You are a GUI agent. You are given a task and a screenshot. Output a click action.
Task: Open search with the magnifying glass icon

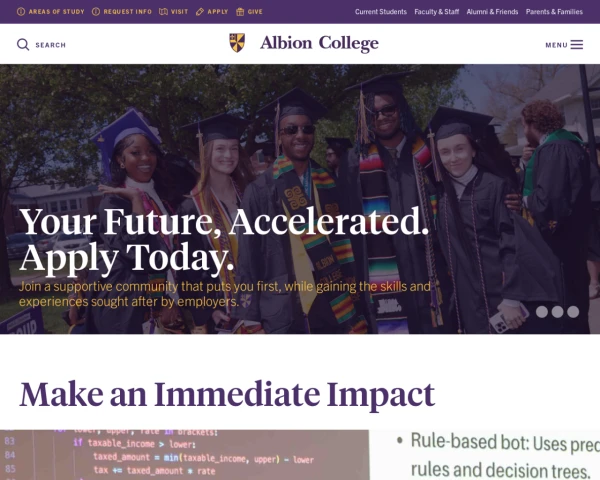point(23,45)
